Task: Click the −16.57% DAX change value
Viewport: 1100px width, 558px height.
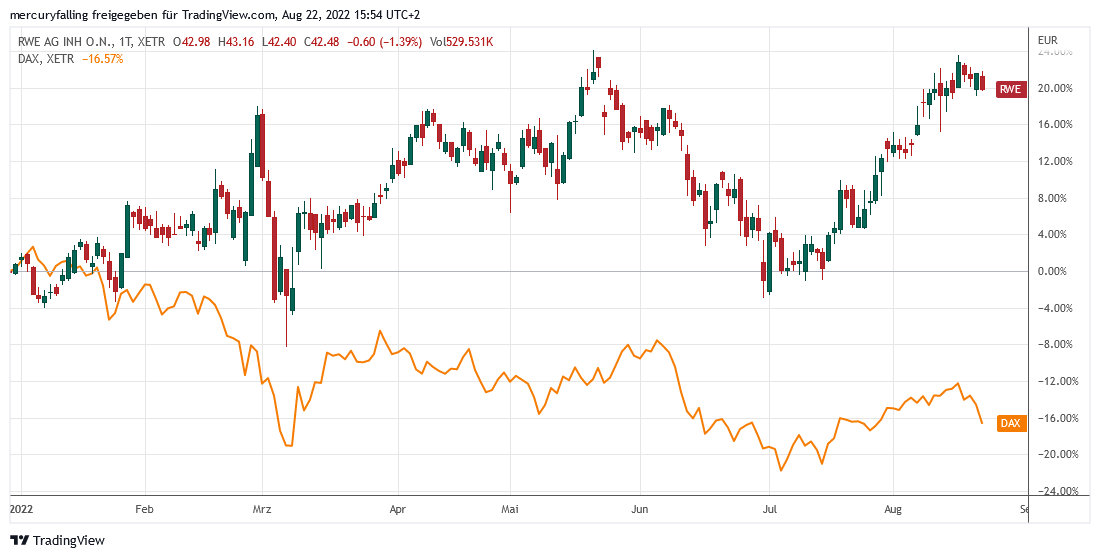Action: [104, 59]
